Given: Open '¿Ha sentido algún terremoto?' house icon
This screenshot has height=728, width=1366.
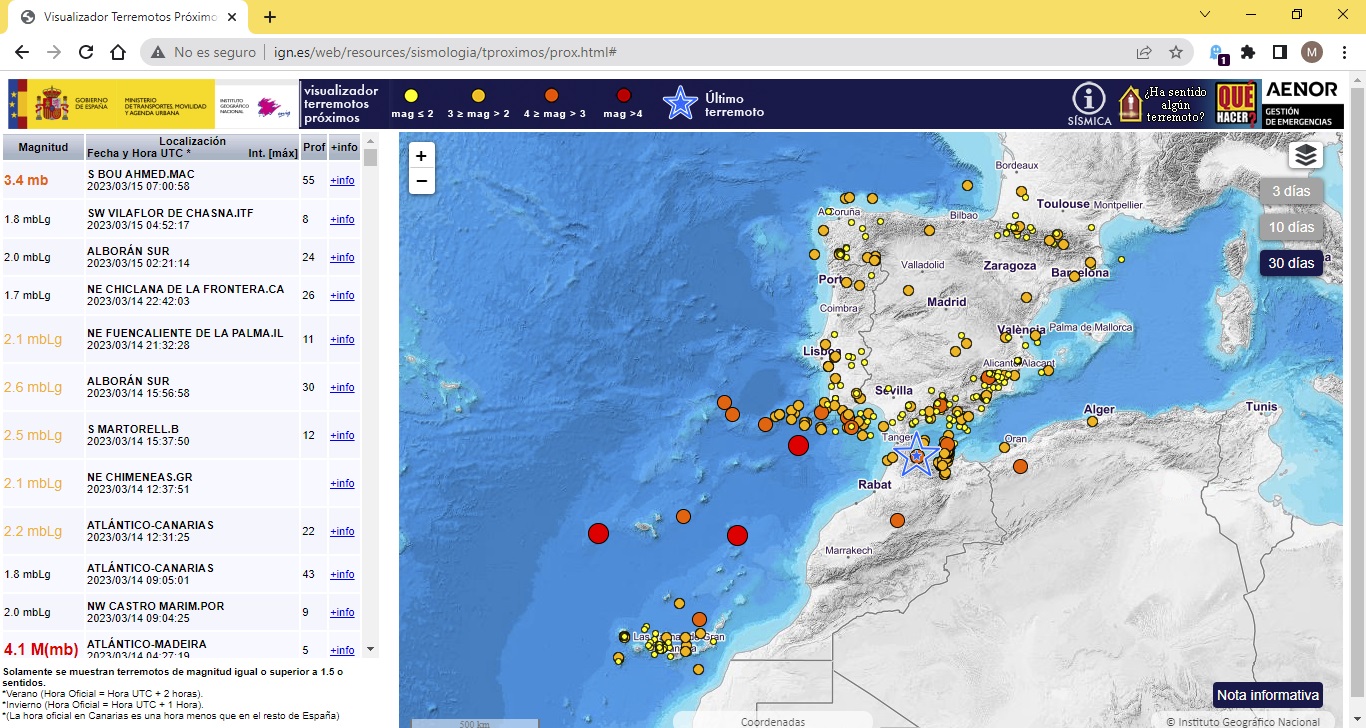Looking at the screenshot, I should coord(1161,104).
